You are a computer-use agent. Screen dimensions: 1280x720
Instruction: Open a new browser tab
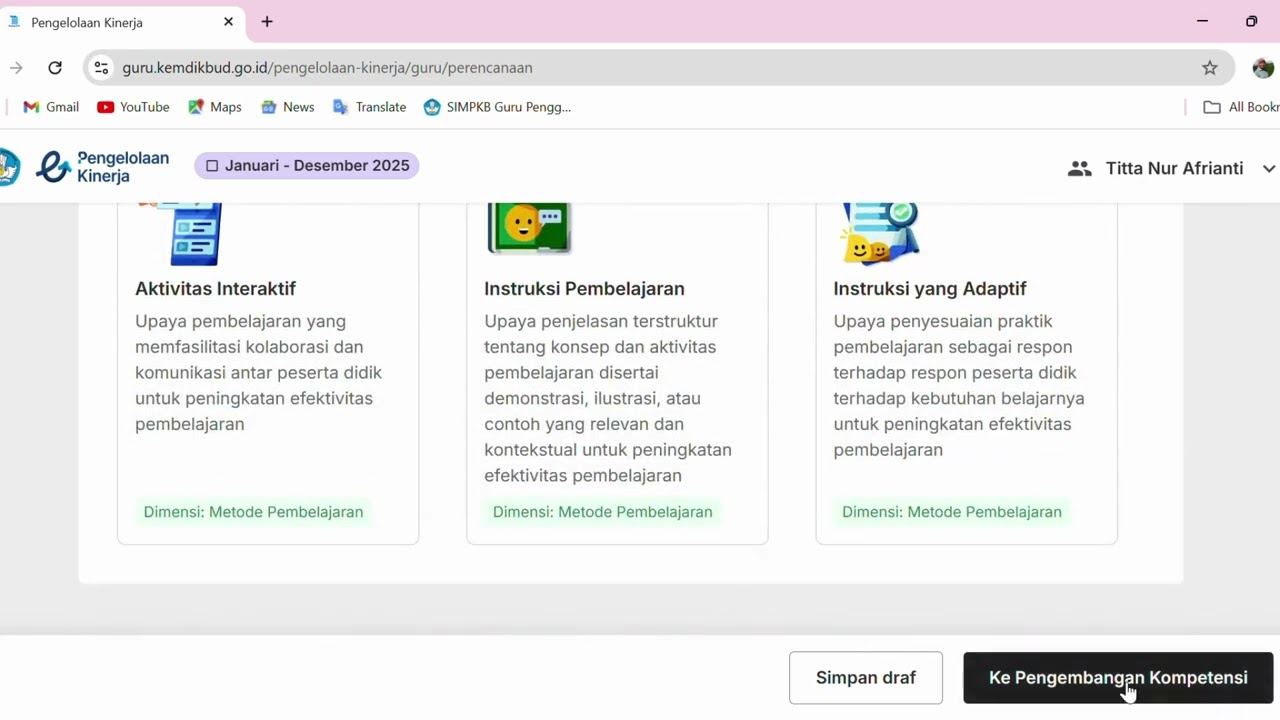[x=267, y=21]
